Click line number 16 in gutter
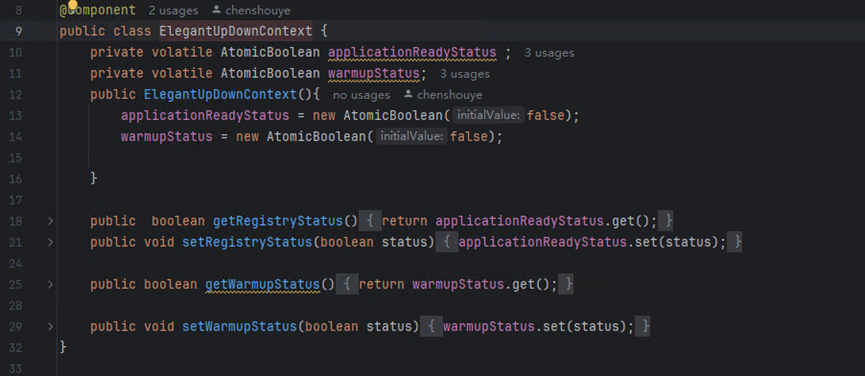865x376 pixels. coord(15,179)
